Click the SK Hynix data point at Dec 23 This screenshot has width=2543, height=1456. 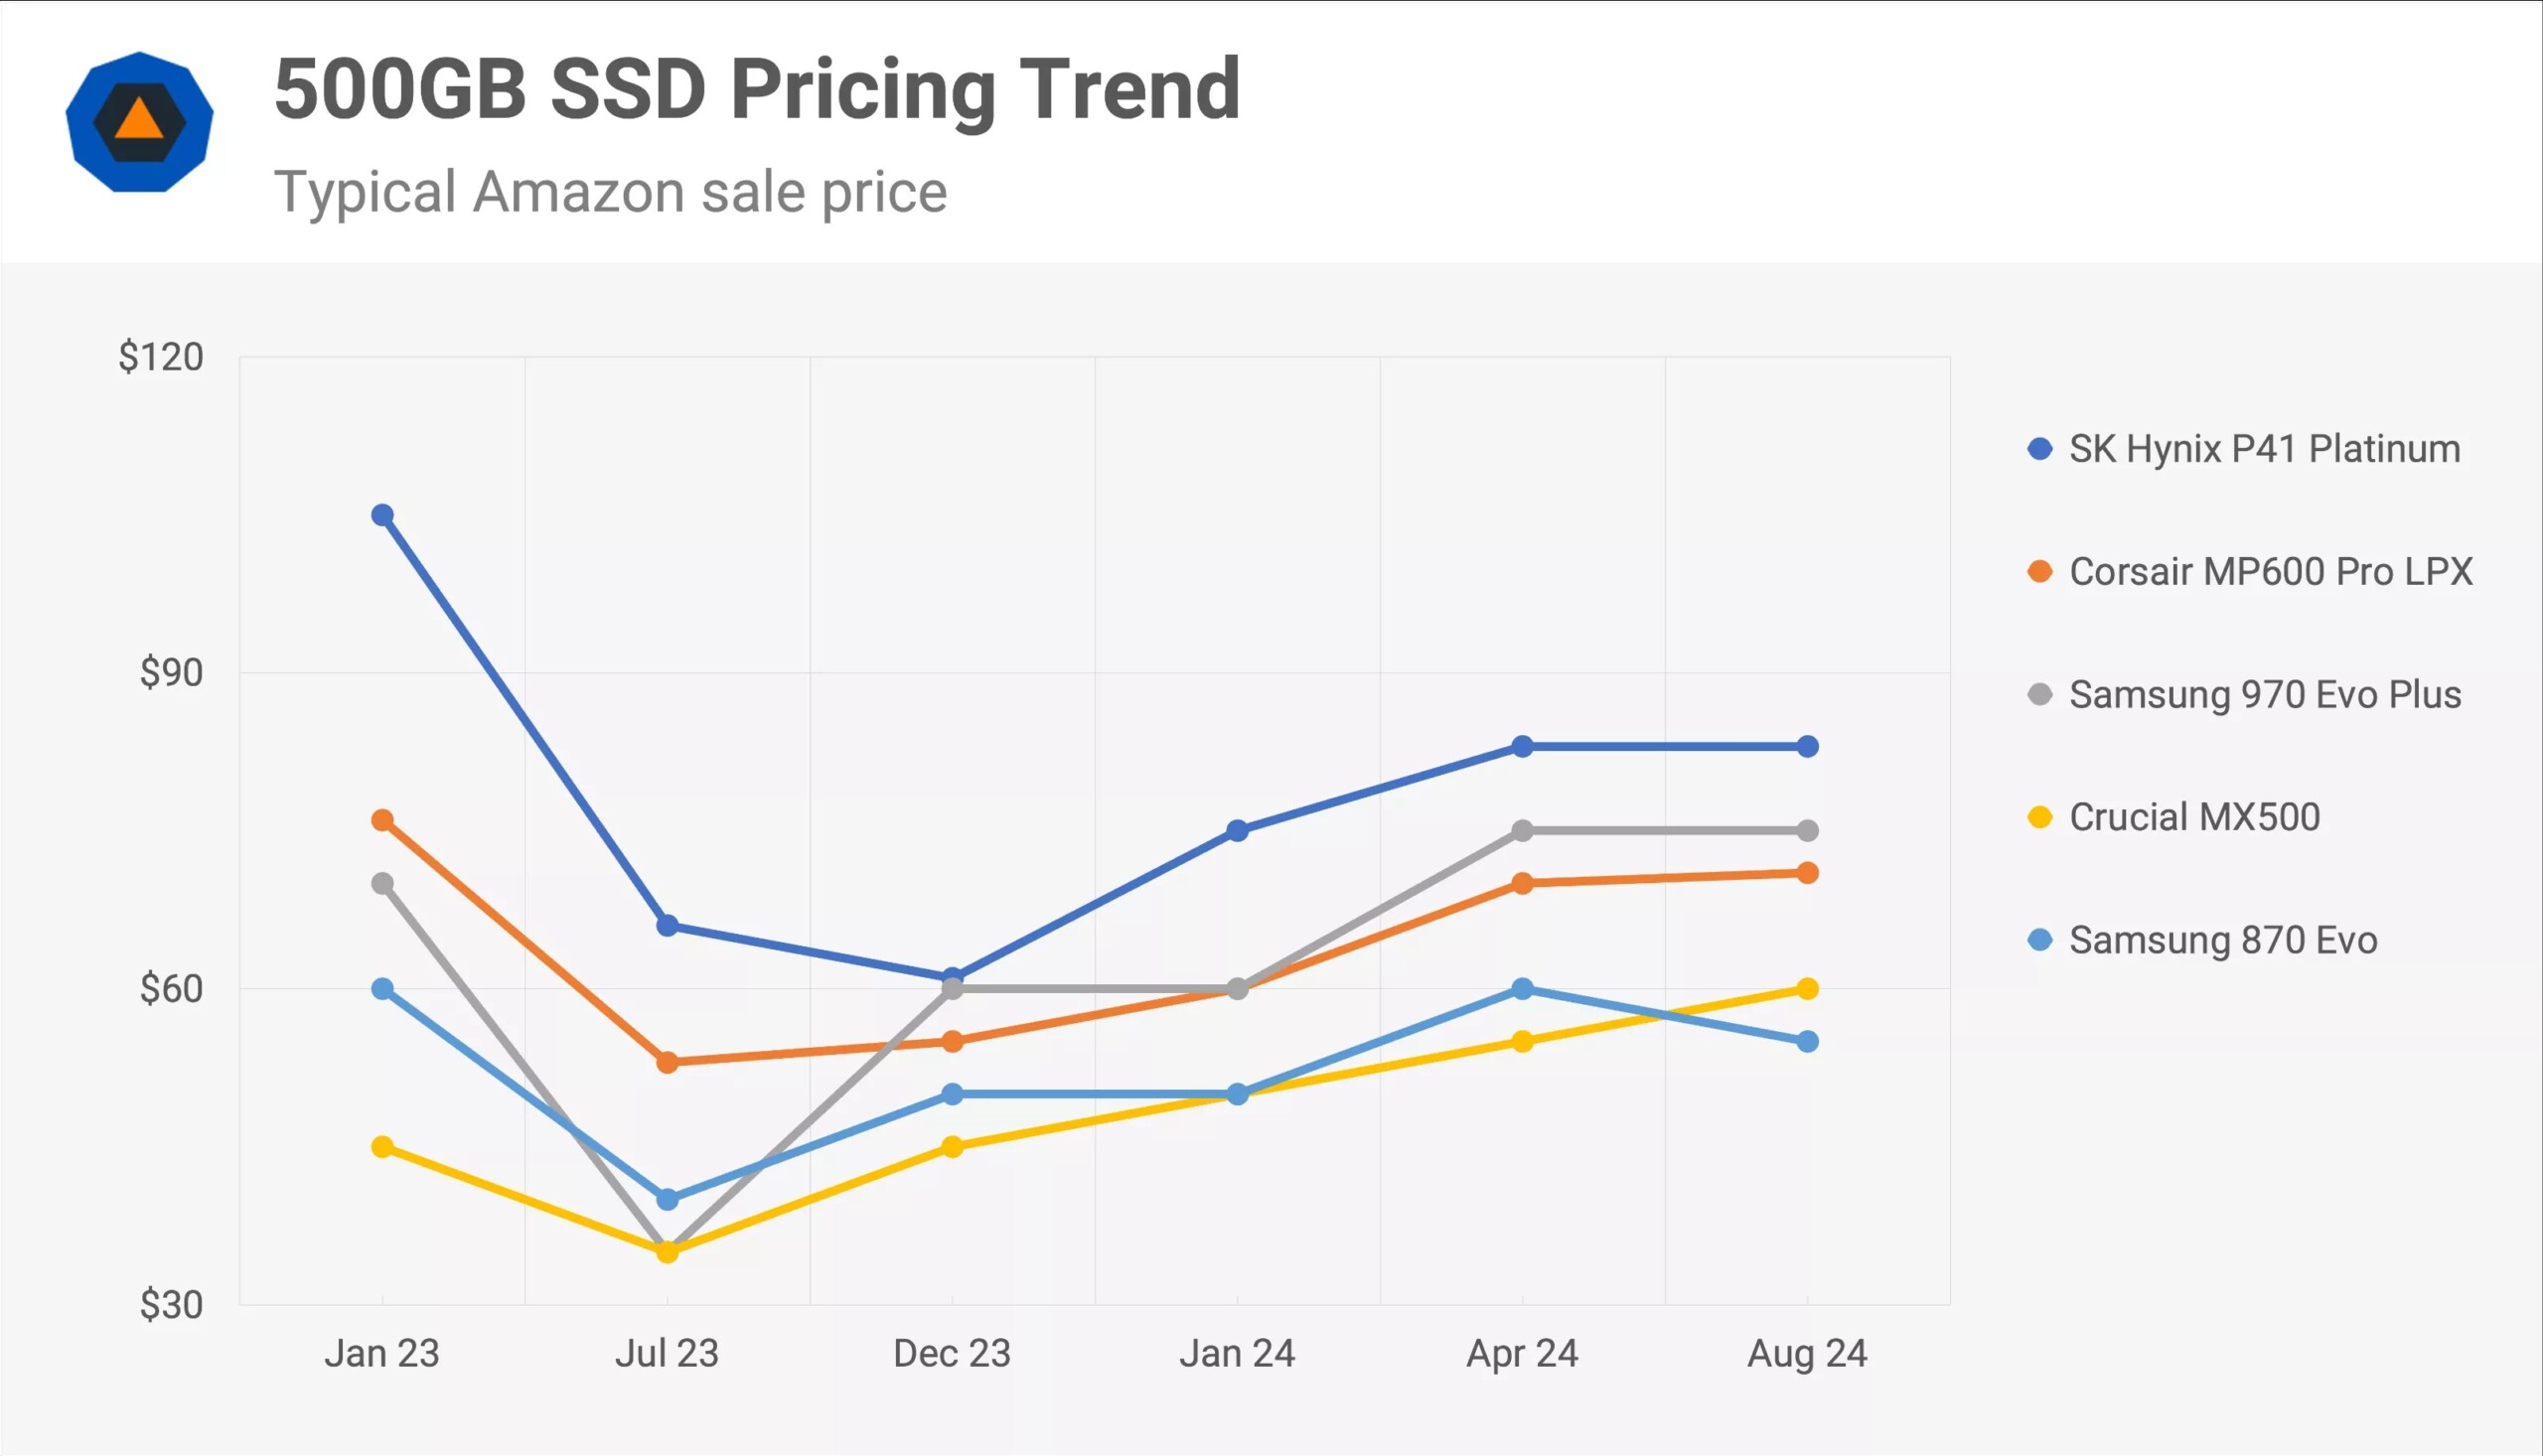coord(952,977)
